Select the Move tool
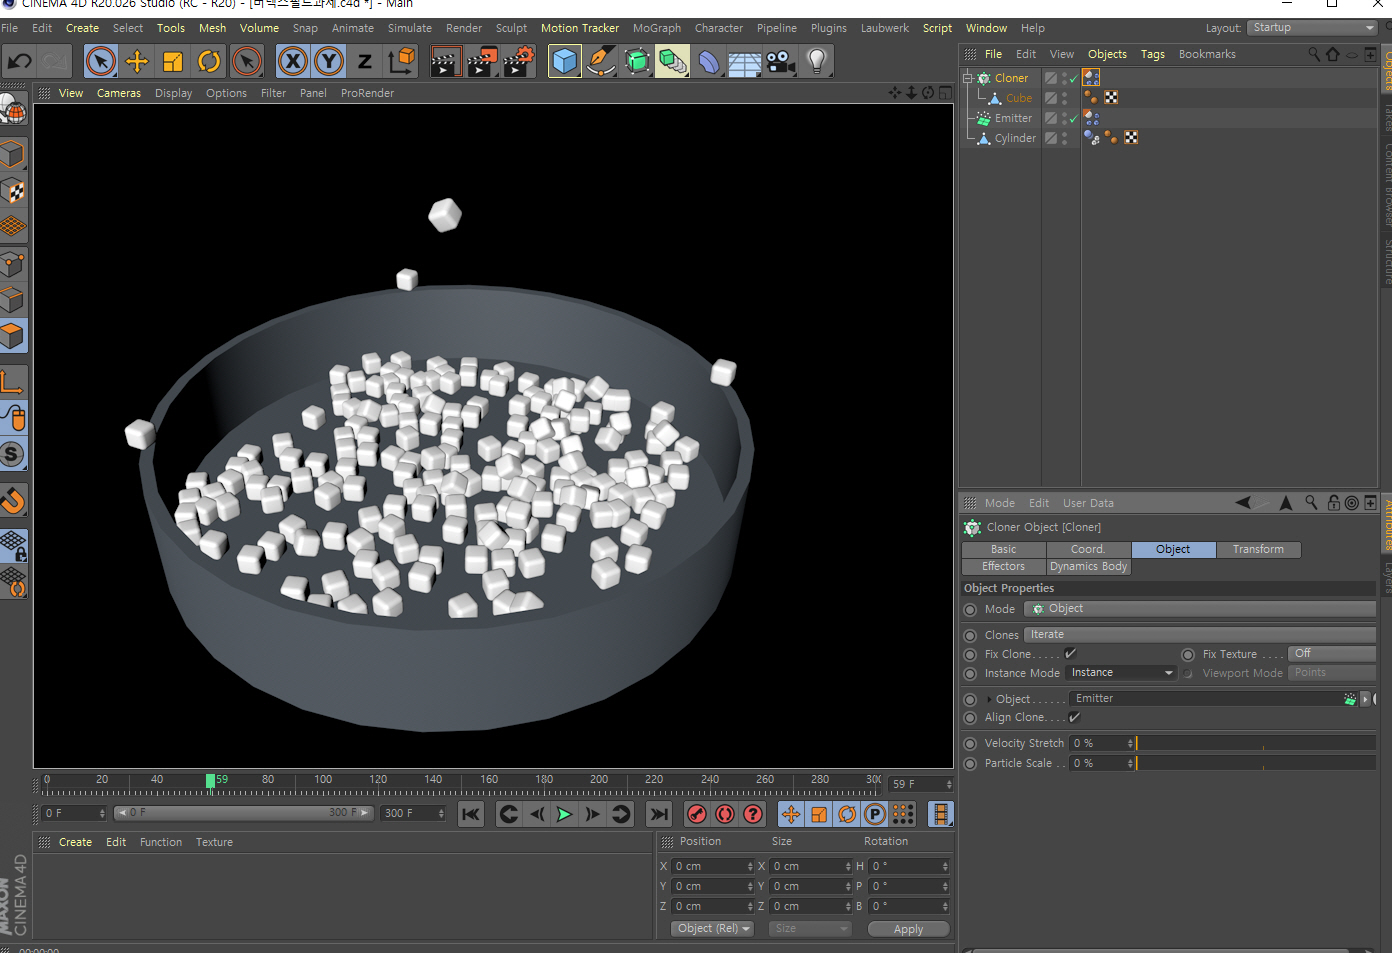 pyautogui.click(x=137, y=62)
